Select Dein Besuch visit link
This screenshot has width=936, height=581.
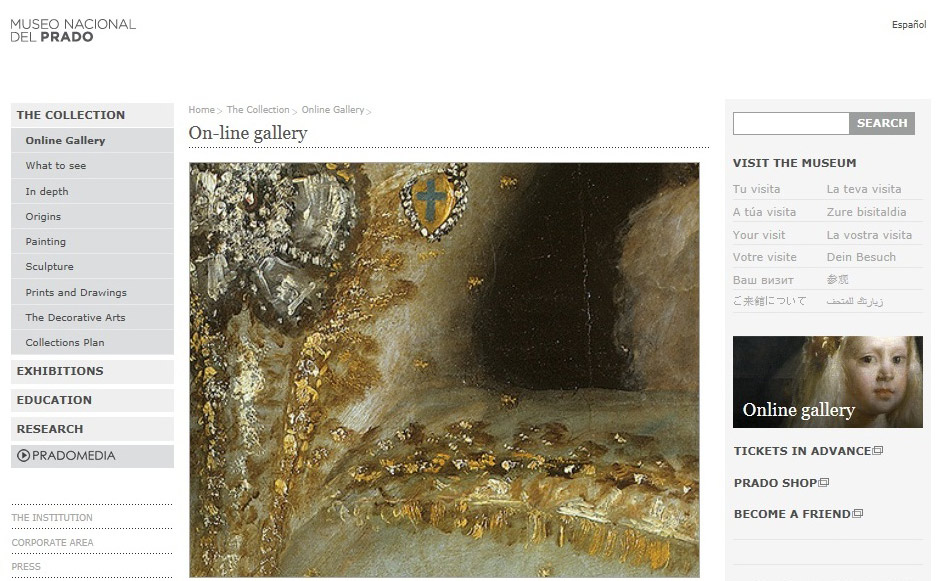[861, 257]
